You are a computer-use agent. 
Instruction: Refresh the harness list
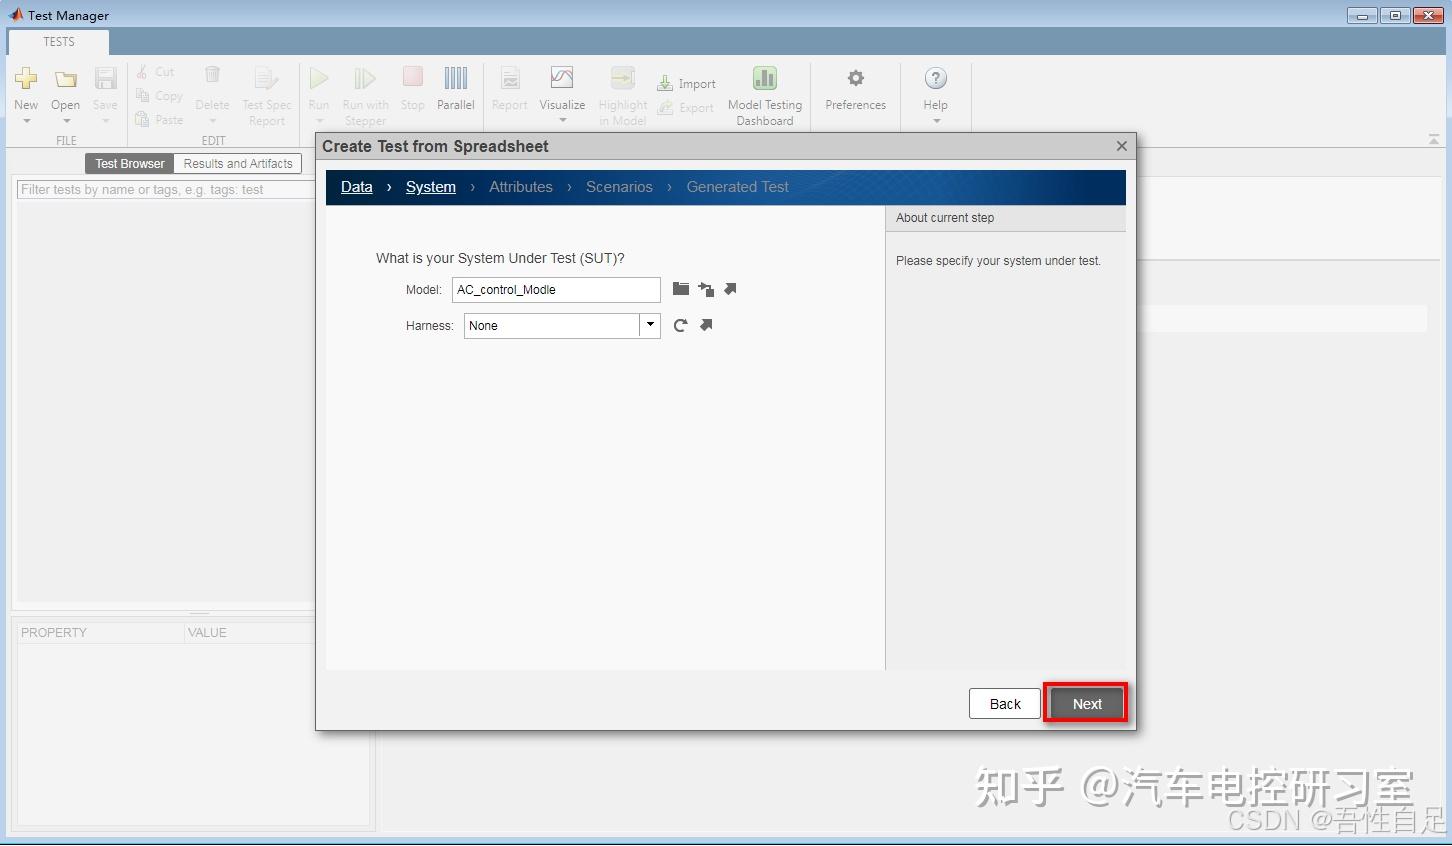click(681, 324)
